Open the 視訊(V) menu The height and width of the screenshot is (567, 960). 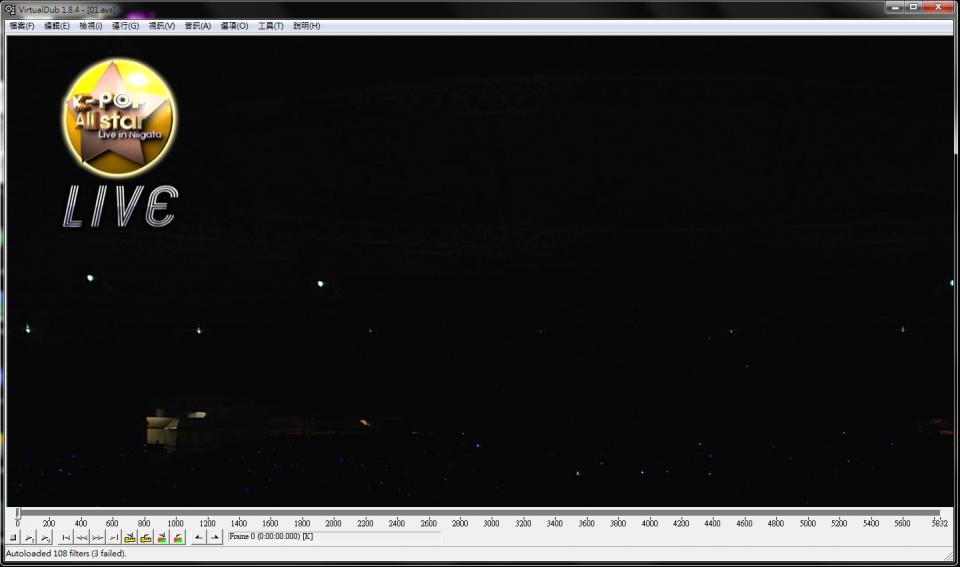(x=162, y=26)
